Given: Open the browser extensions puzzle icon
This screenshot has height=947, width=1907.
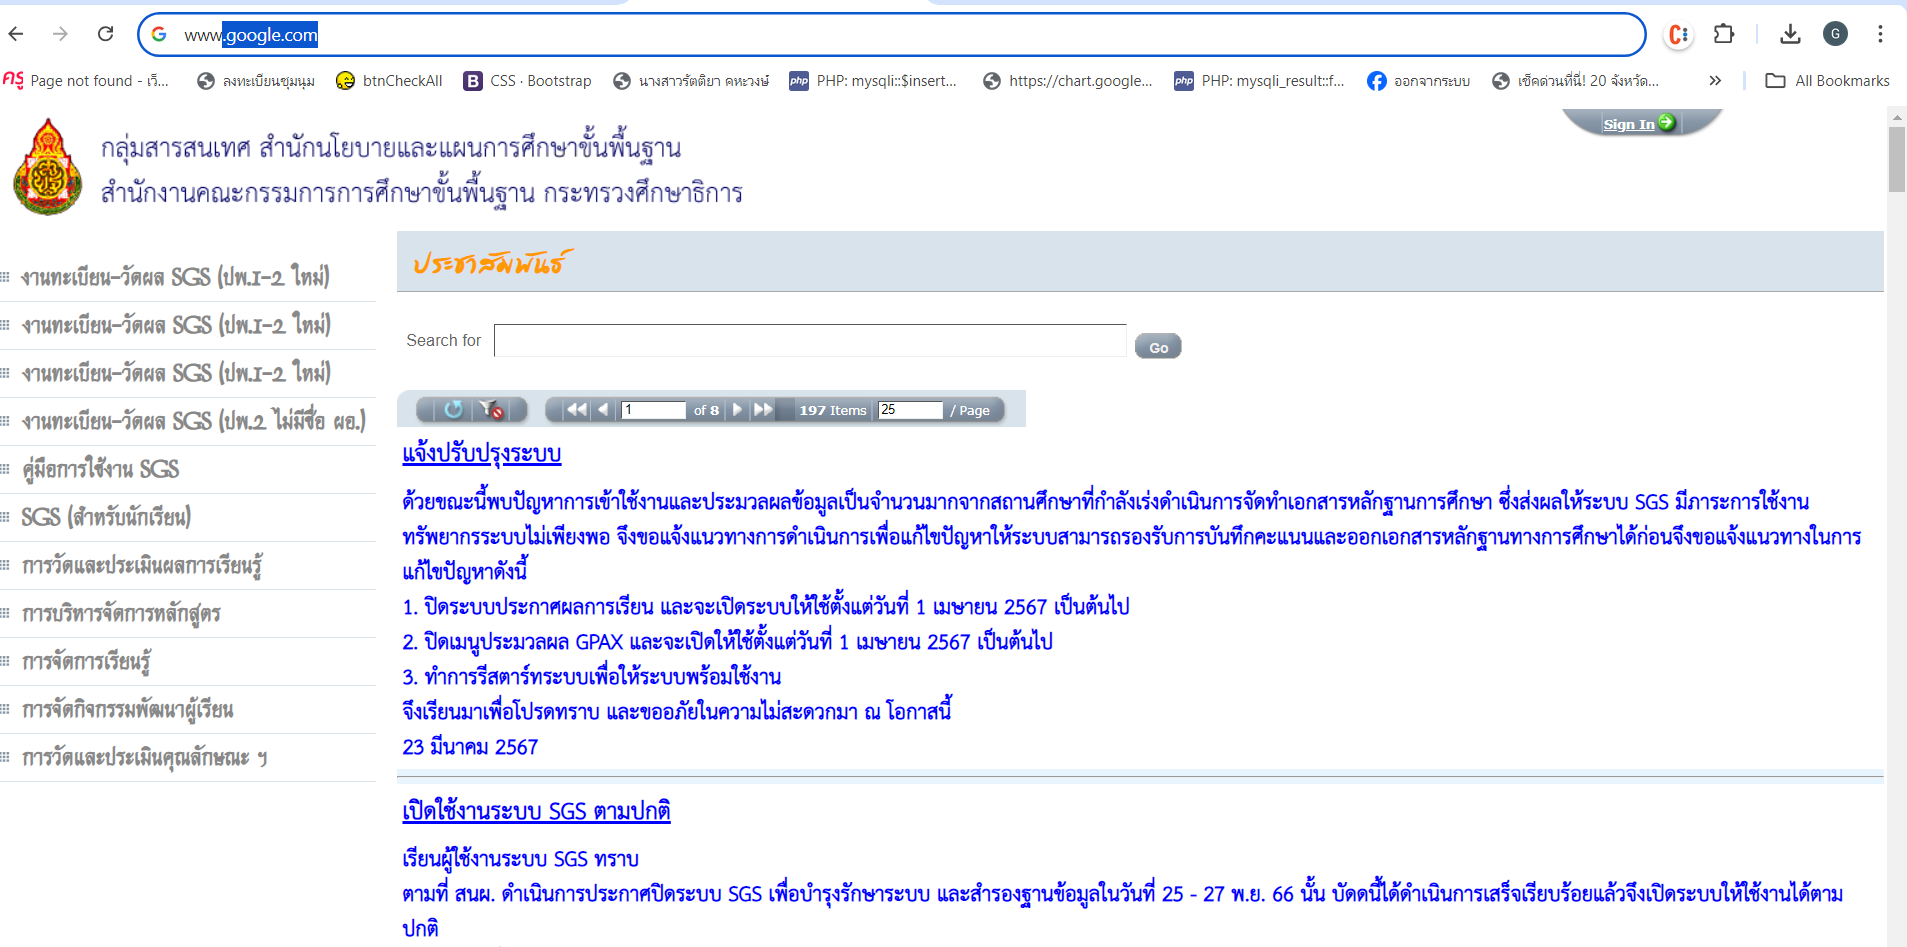Looking at the screenshot, I should (x=1723, y=34).
